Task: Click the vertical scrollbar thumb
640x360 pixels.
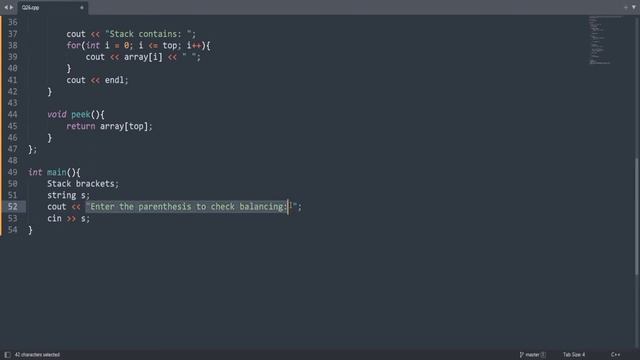Action: coord(636,216)
